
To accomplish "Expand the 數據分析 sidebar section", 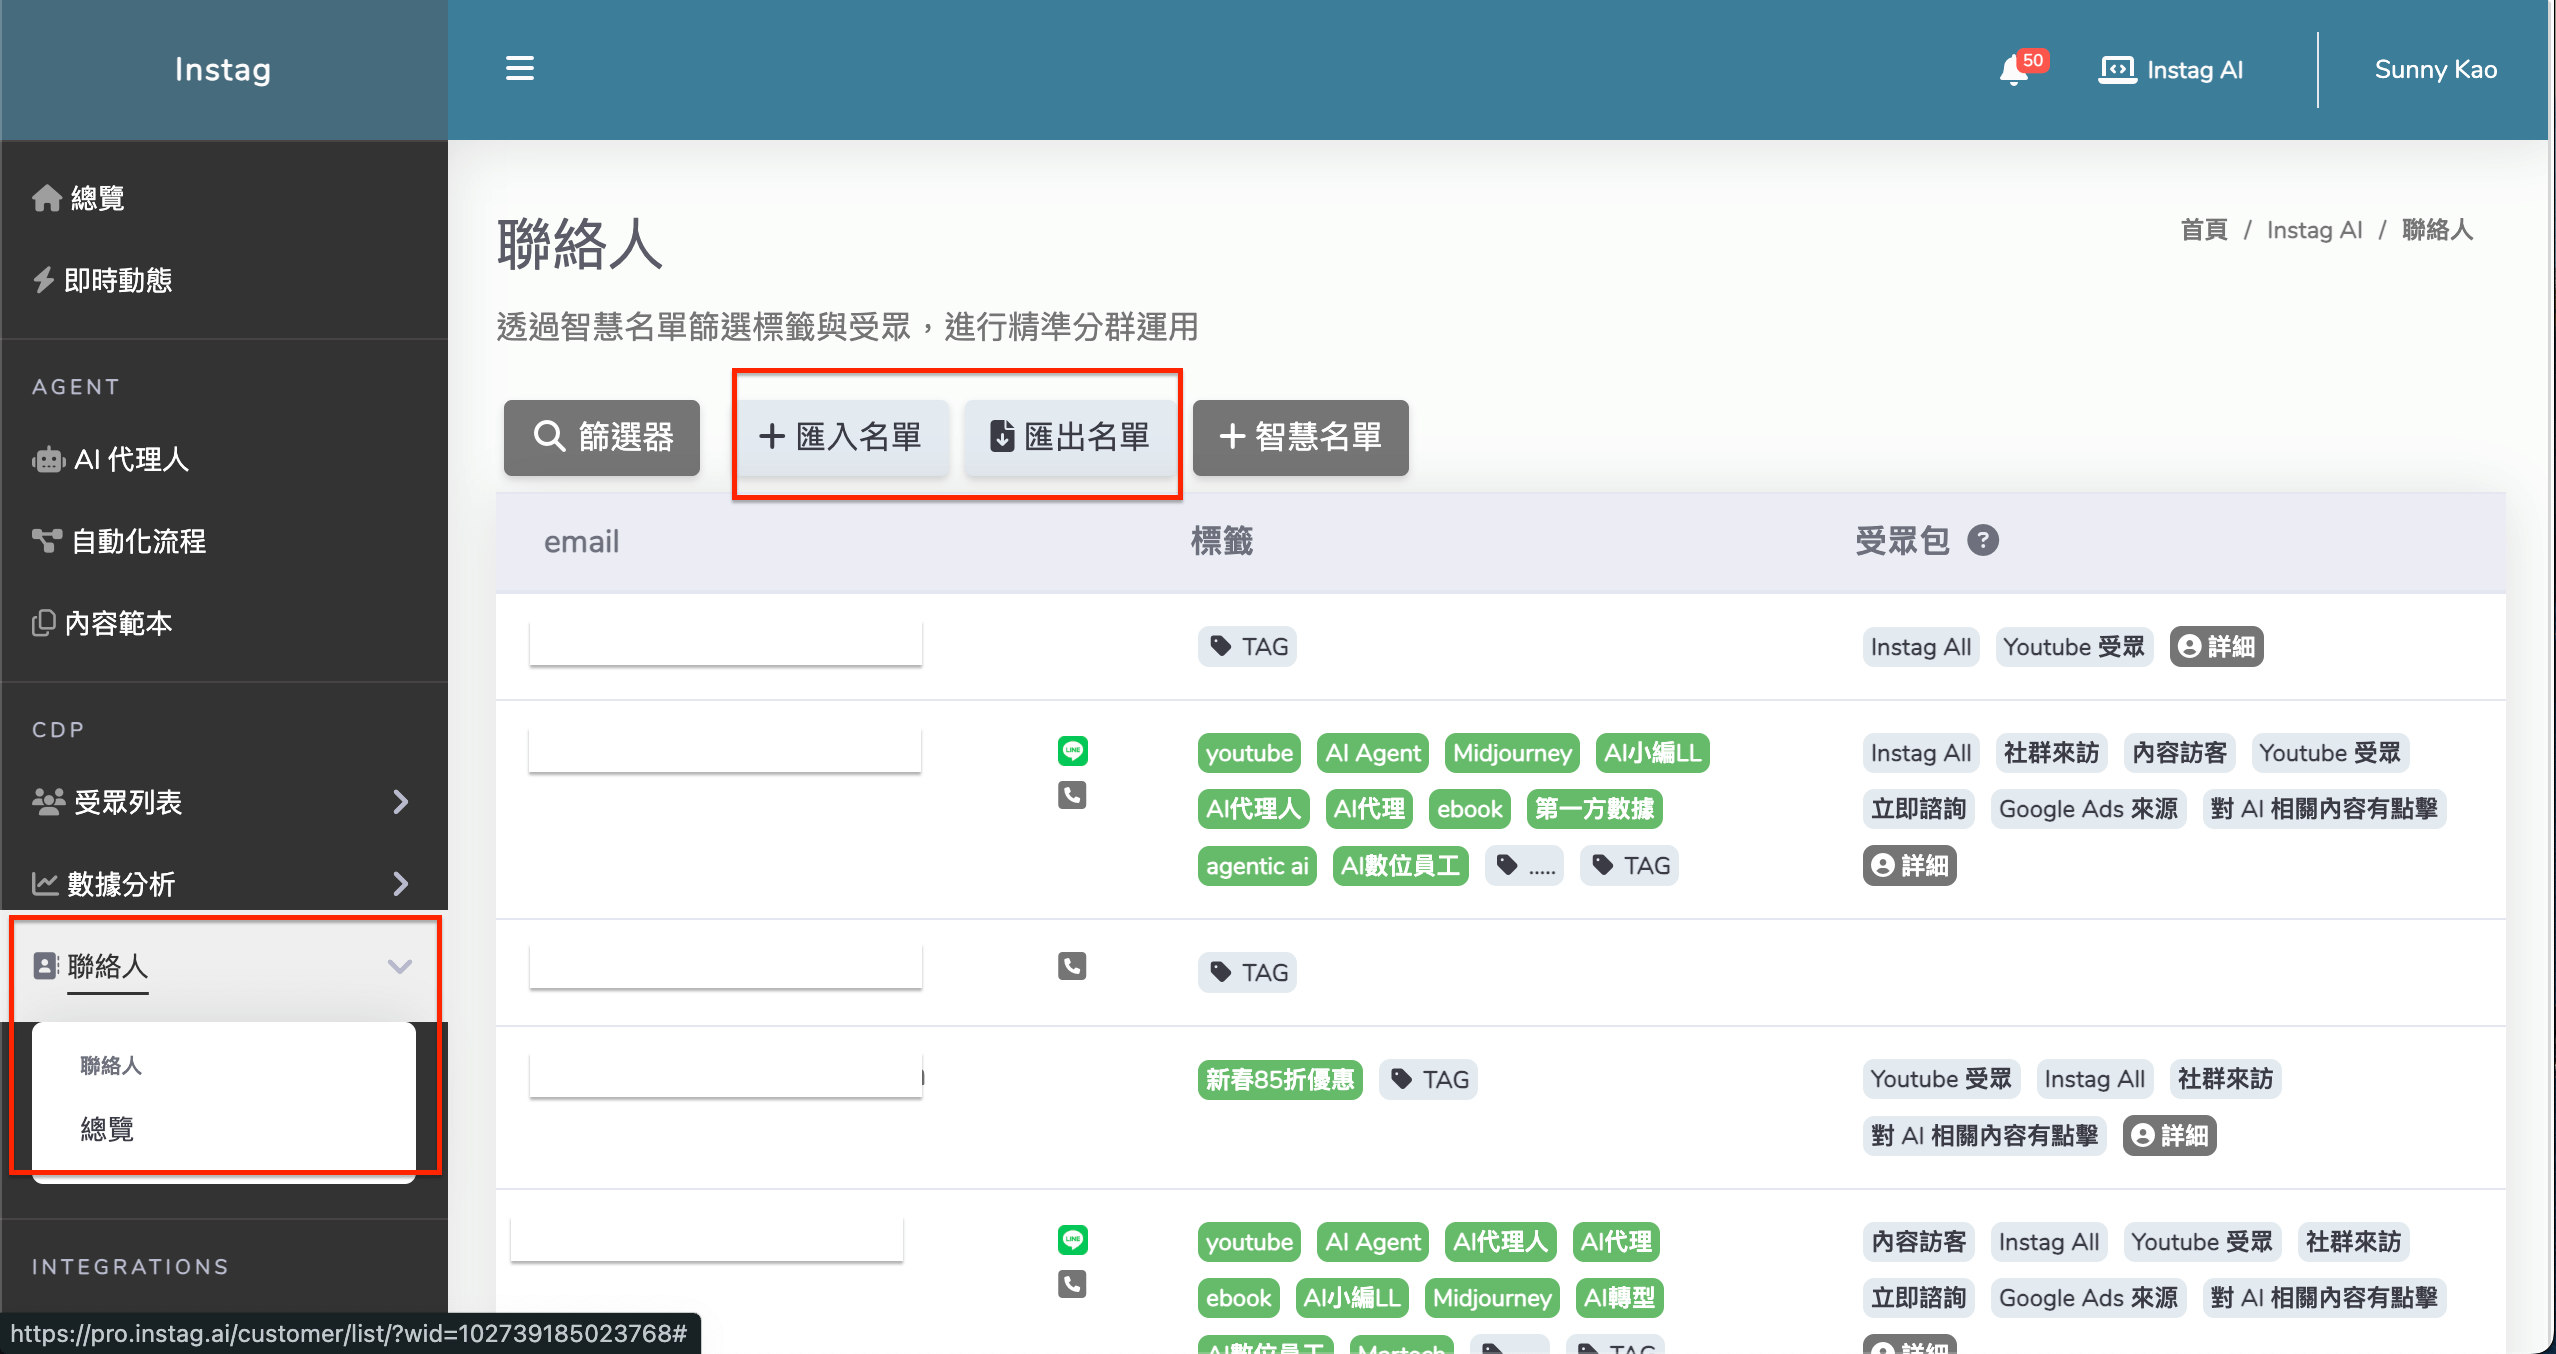I will coord(400,884).
